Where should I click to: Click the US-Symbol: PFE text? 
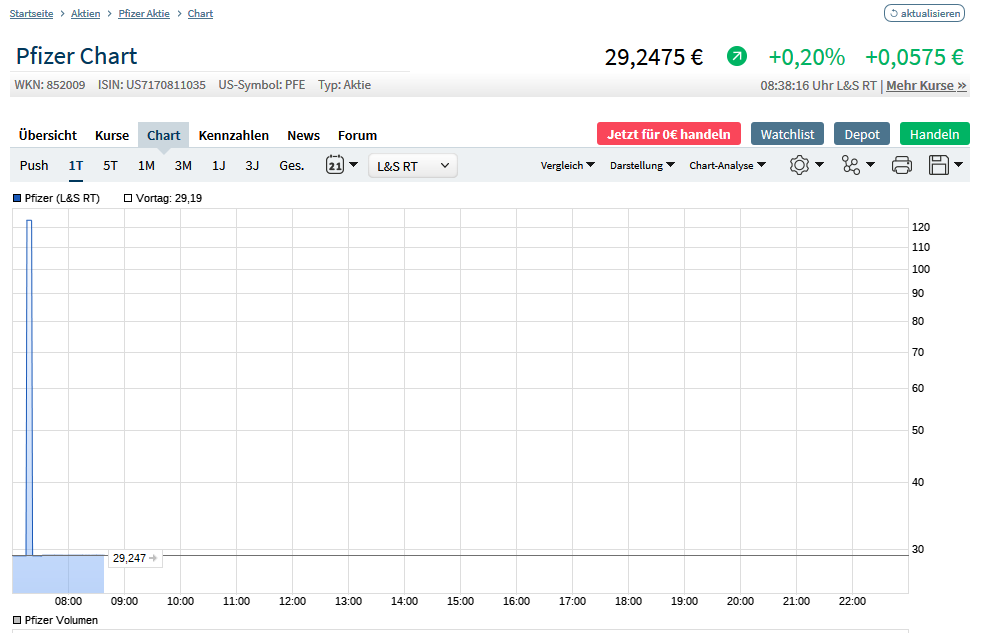[x=262, y=85]
